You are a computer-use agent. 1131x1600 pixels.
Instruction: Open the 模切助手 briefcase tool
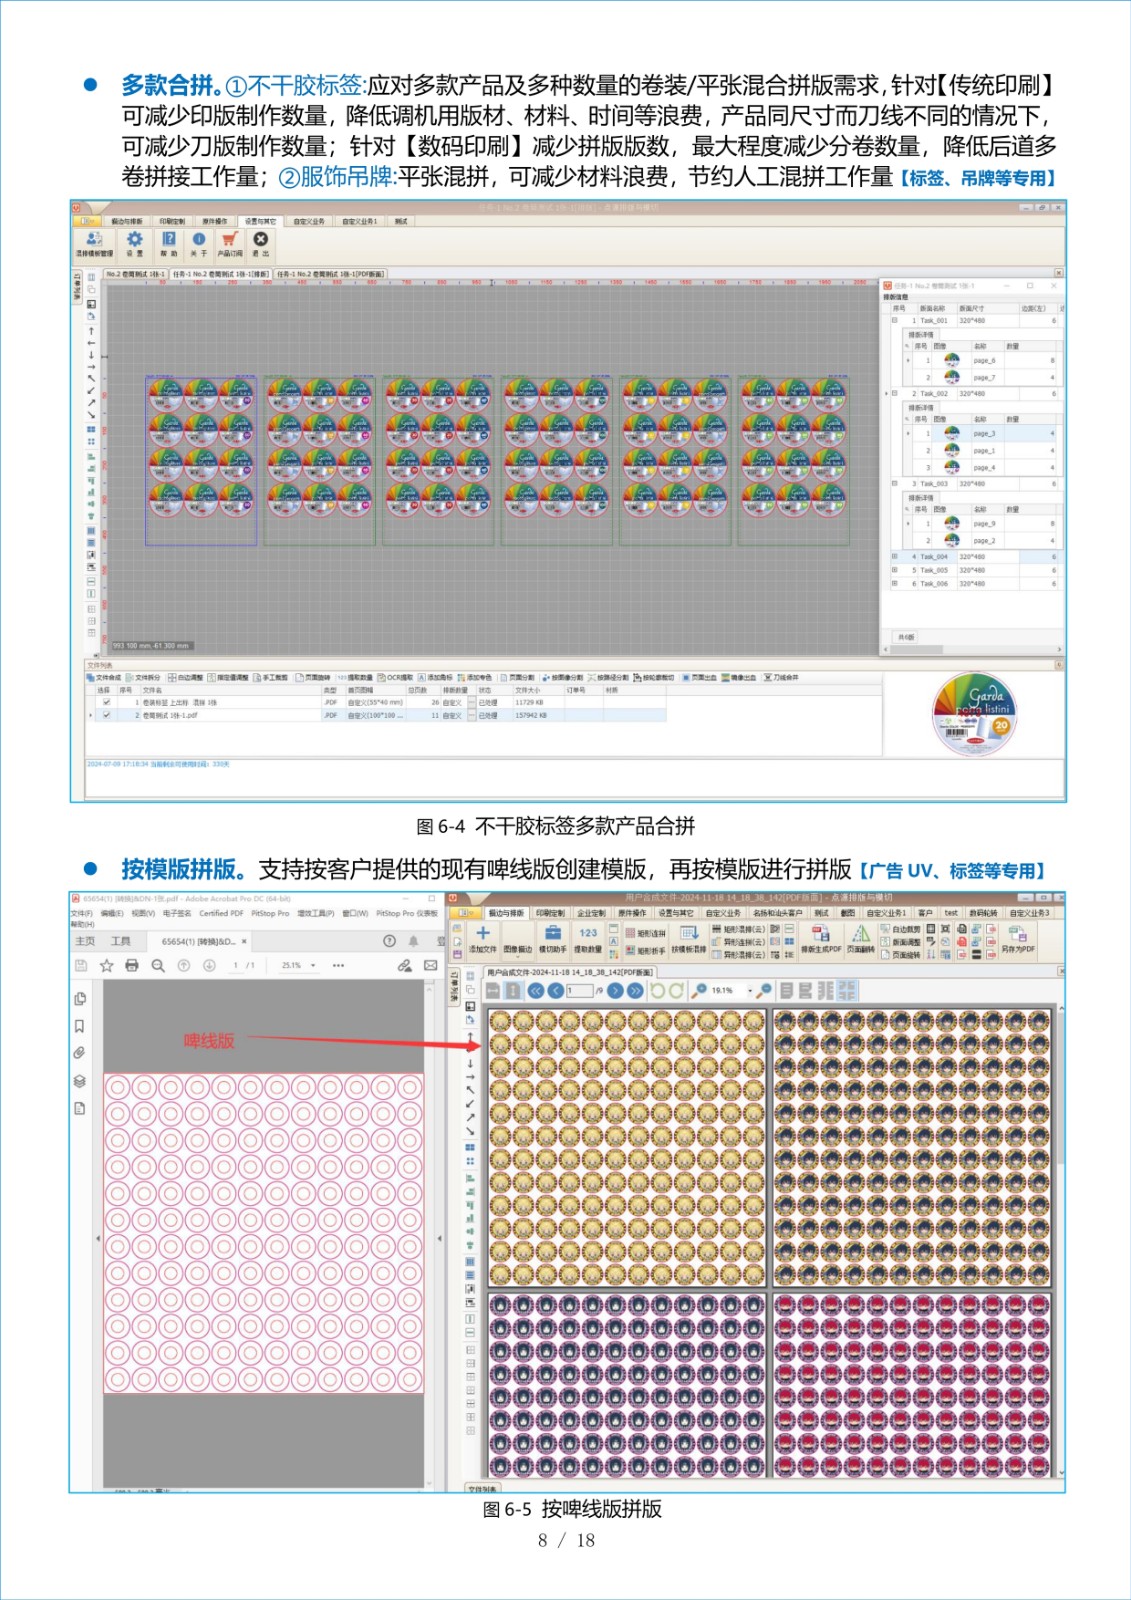pyautogui.click(x=552, y=934)
